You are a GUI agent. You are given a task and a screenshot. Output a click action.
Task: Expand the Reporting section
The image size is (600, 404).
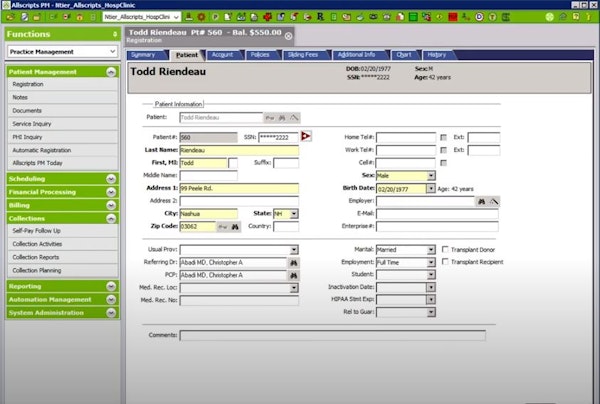tap(111, 286)
